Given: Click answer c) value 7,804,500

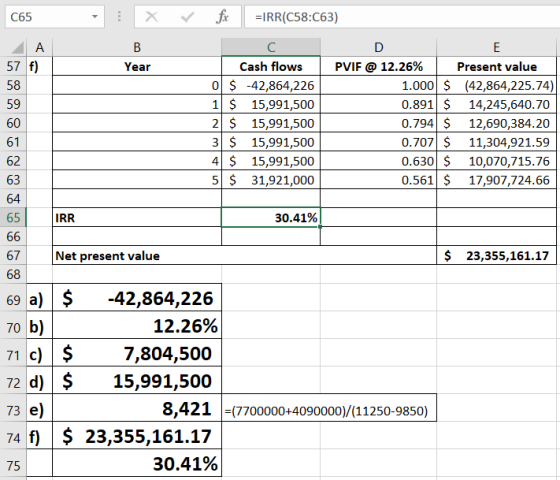Looking at the screenshot, I should click(x=137, y=353).
